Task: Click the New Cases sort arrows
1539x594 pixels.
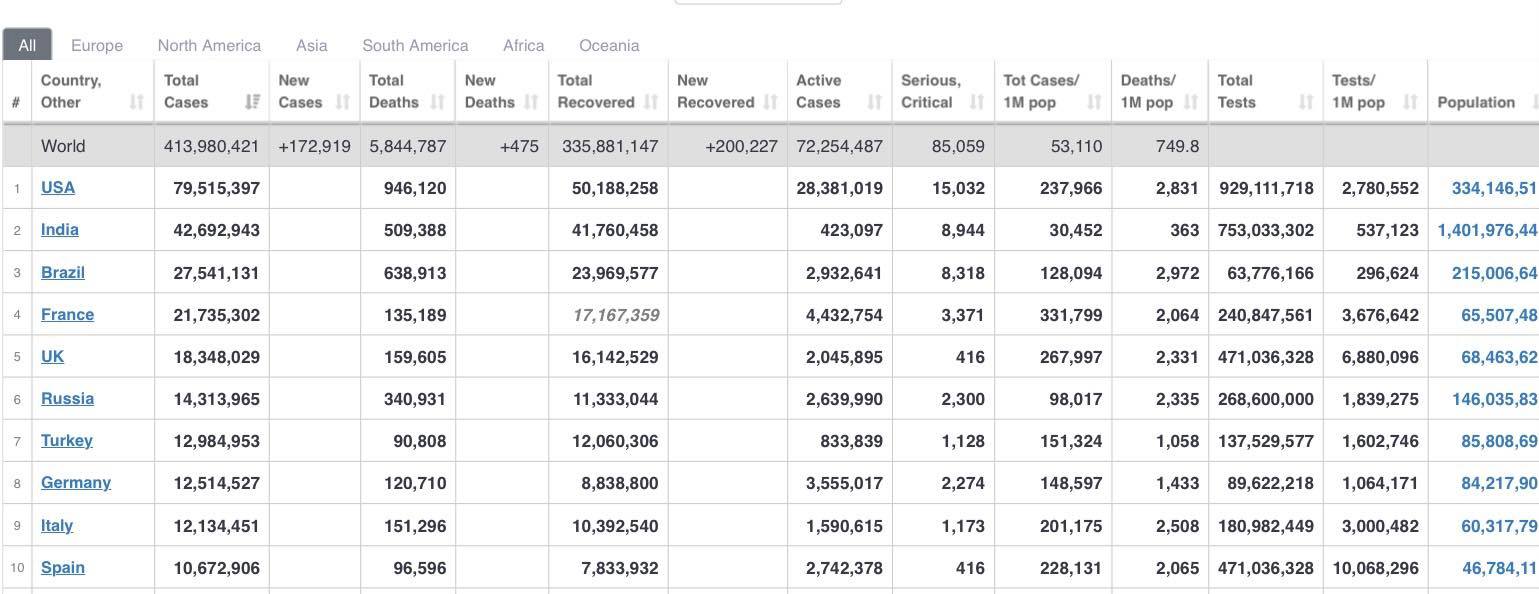Action: point(343,102)
